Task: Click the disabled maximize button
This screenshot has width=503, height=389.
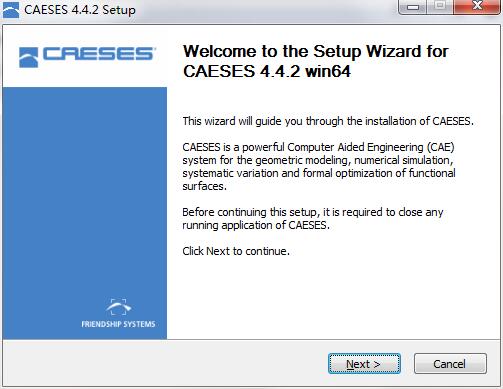Action: [x=440, y=7]
